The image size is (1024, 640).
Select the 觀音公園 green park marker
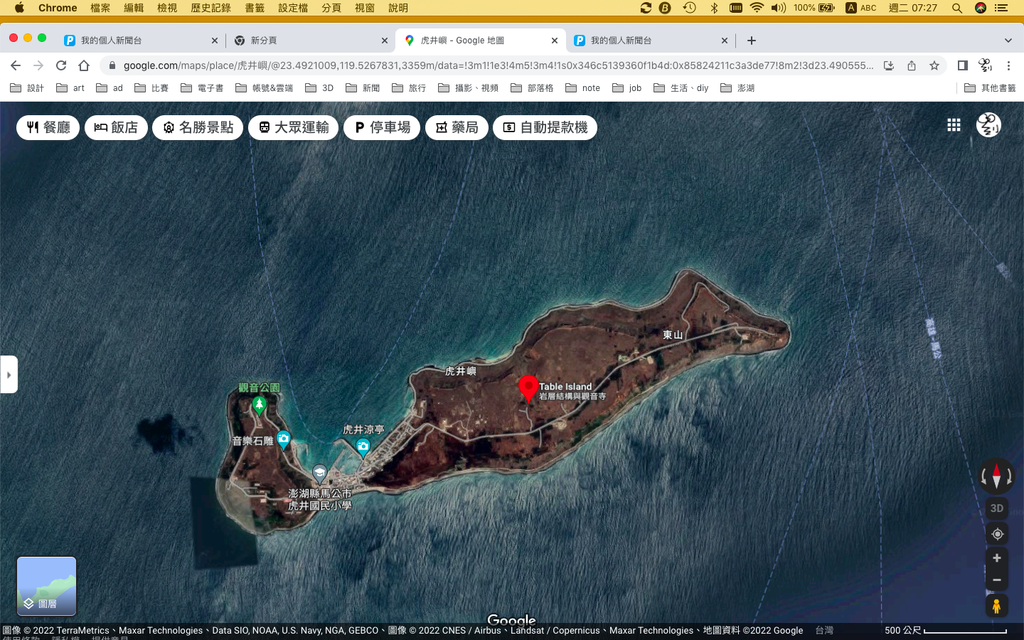259,404
